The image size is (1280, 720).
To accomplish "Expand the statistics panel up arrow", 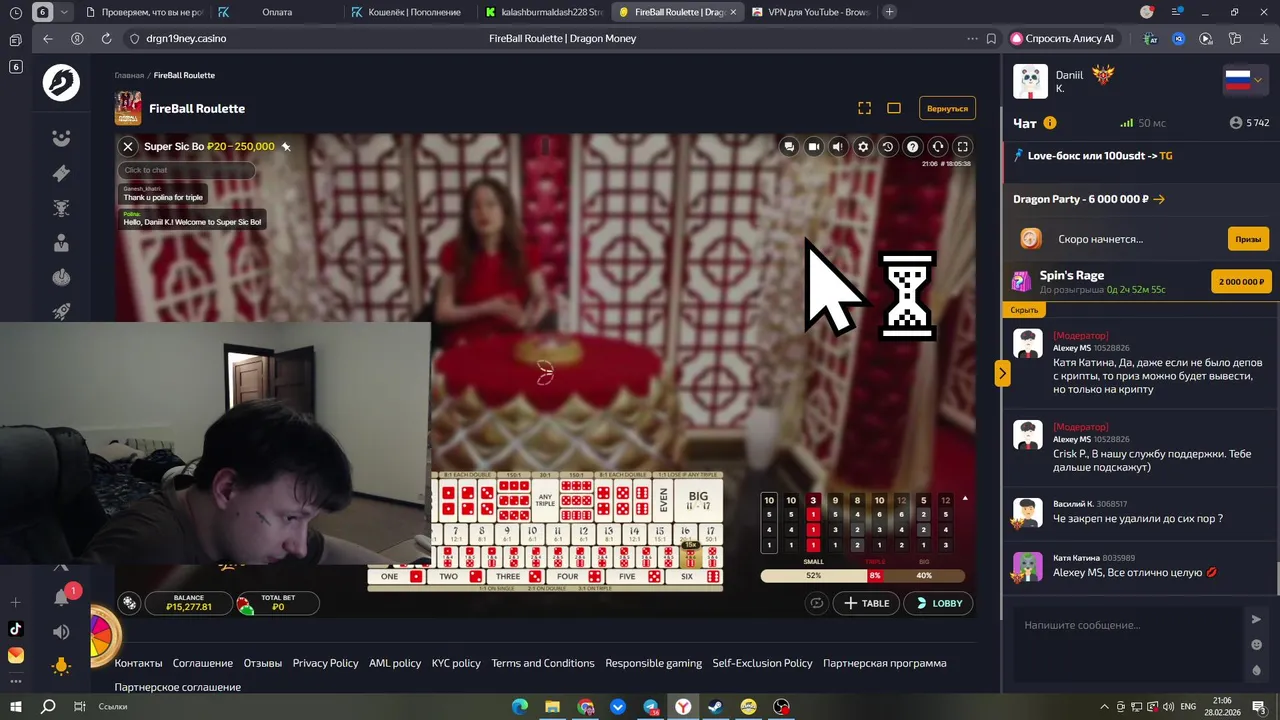I will pyautogui.click(x=965, y=499).
